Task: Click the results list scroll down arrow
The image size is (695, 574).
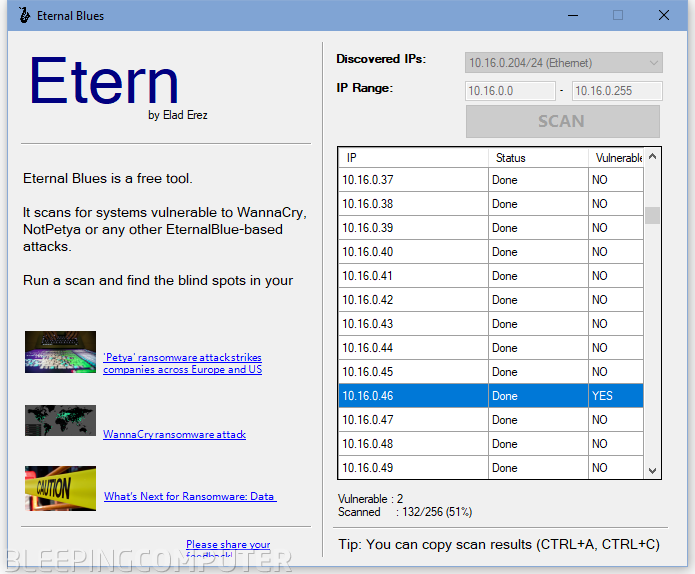Action: [x=652, y=470]
